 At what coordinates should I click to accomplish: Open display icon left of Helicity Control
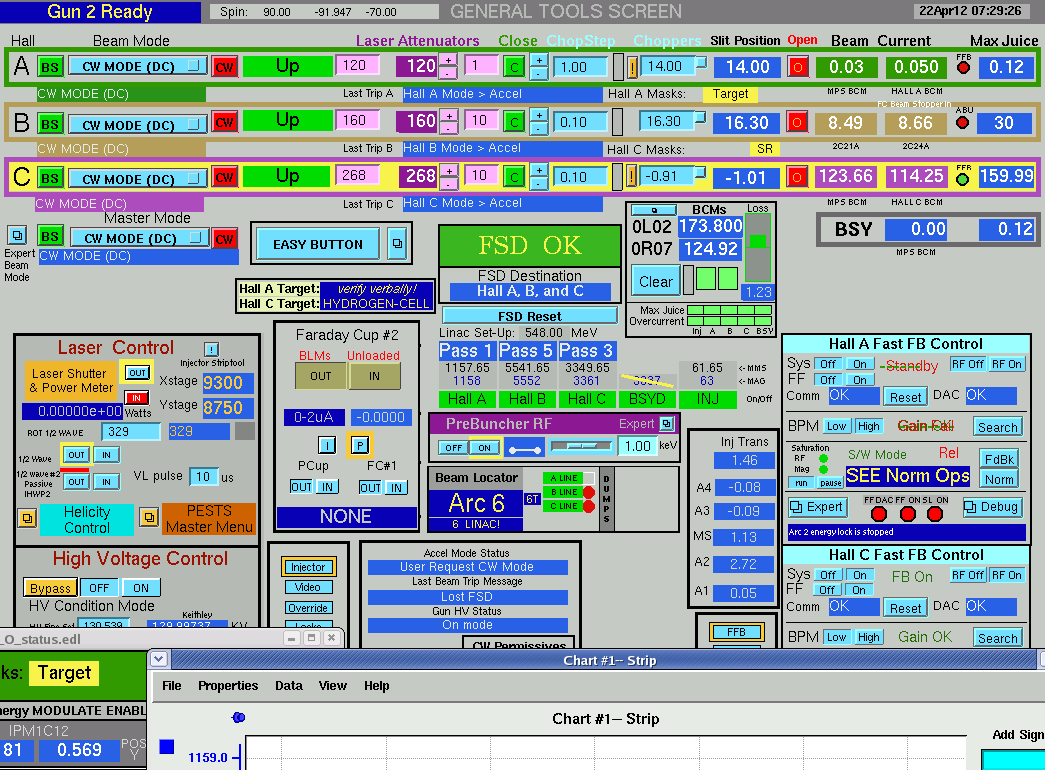[27, 518]
